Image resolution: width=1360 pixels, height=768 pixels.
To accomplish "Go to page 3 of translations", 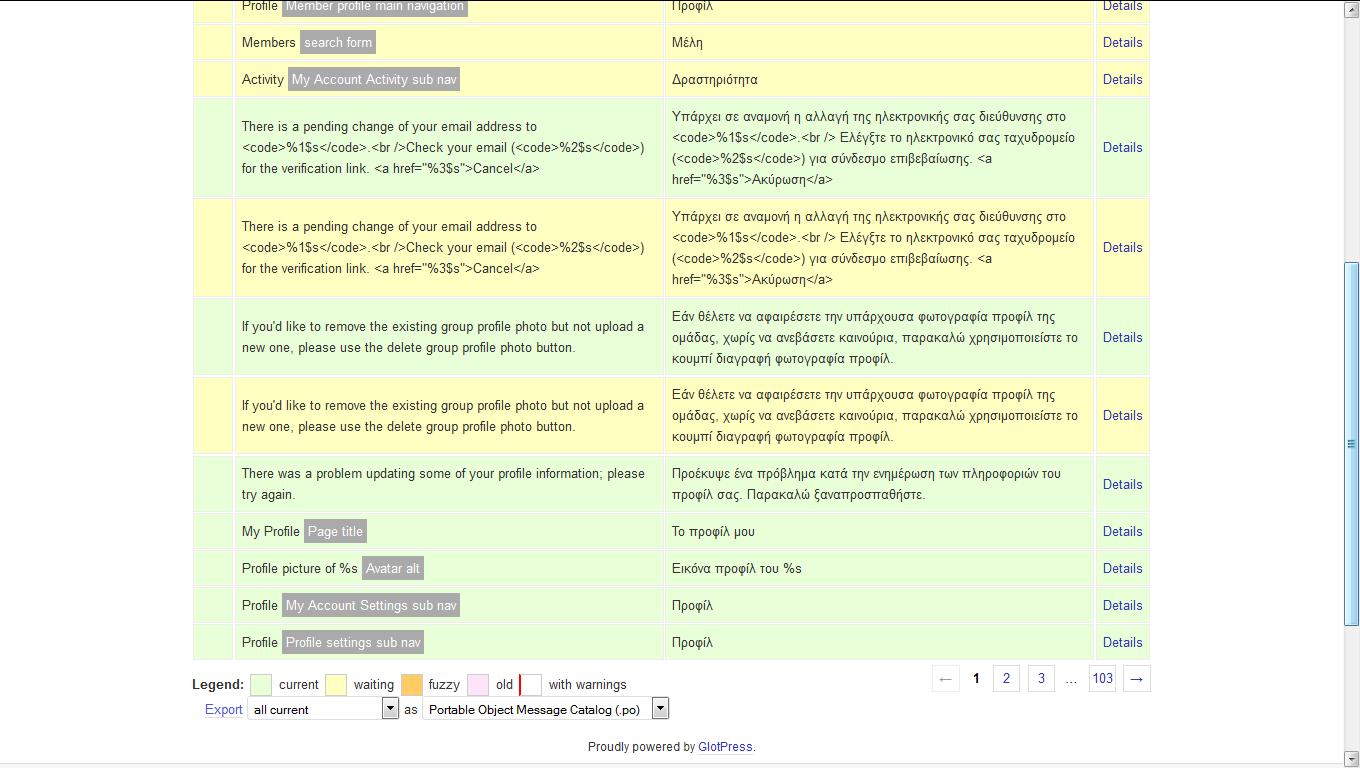I will [x=1041, y=679].
